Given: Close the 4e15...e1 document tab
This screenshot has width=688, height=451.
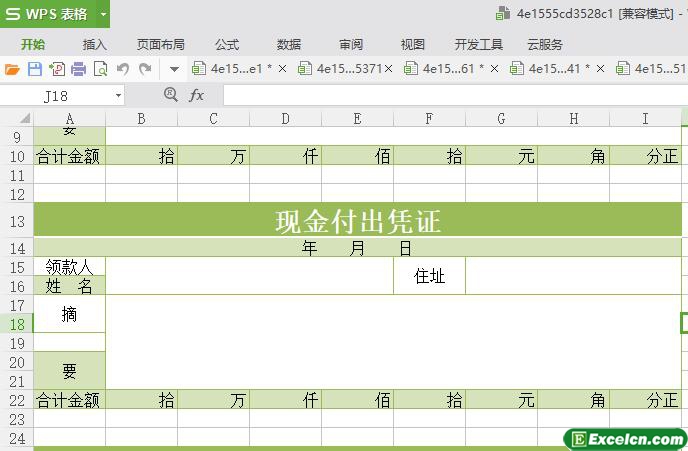Looking at the screenshot, I should click(282, 69).
